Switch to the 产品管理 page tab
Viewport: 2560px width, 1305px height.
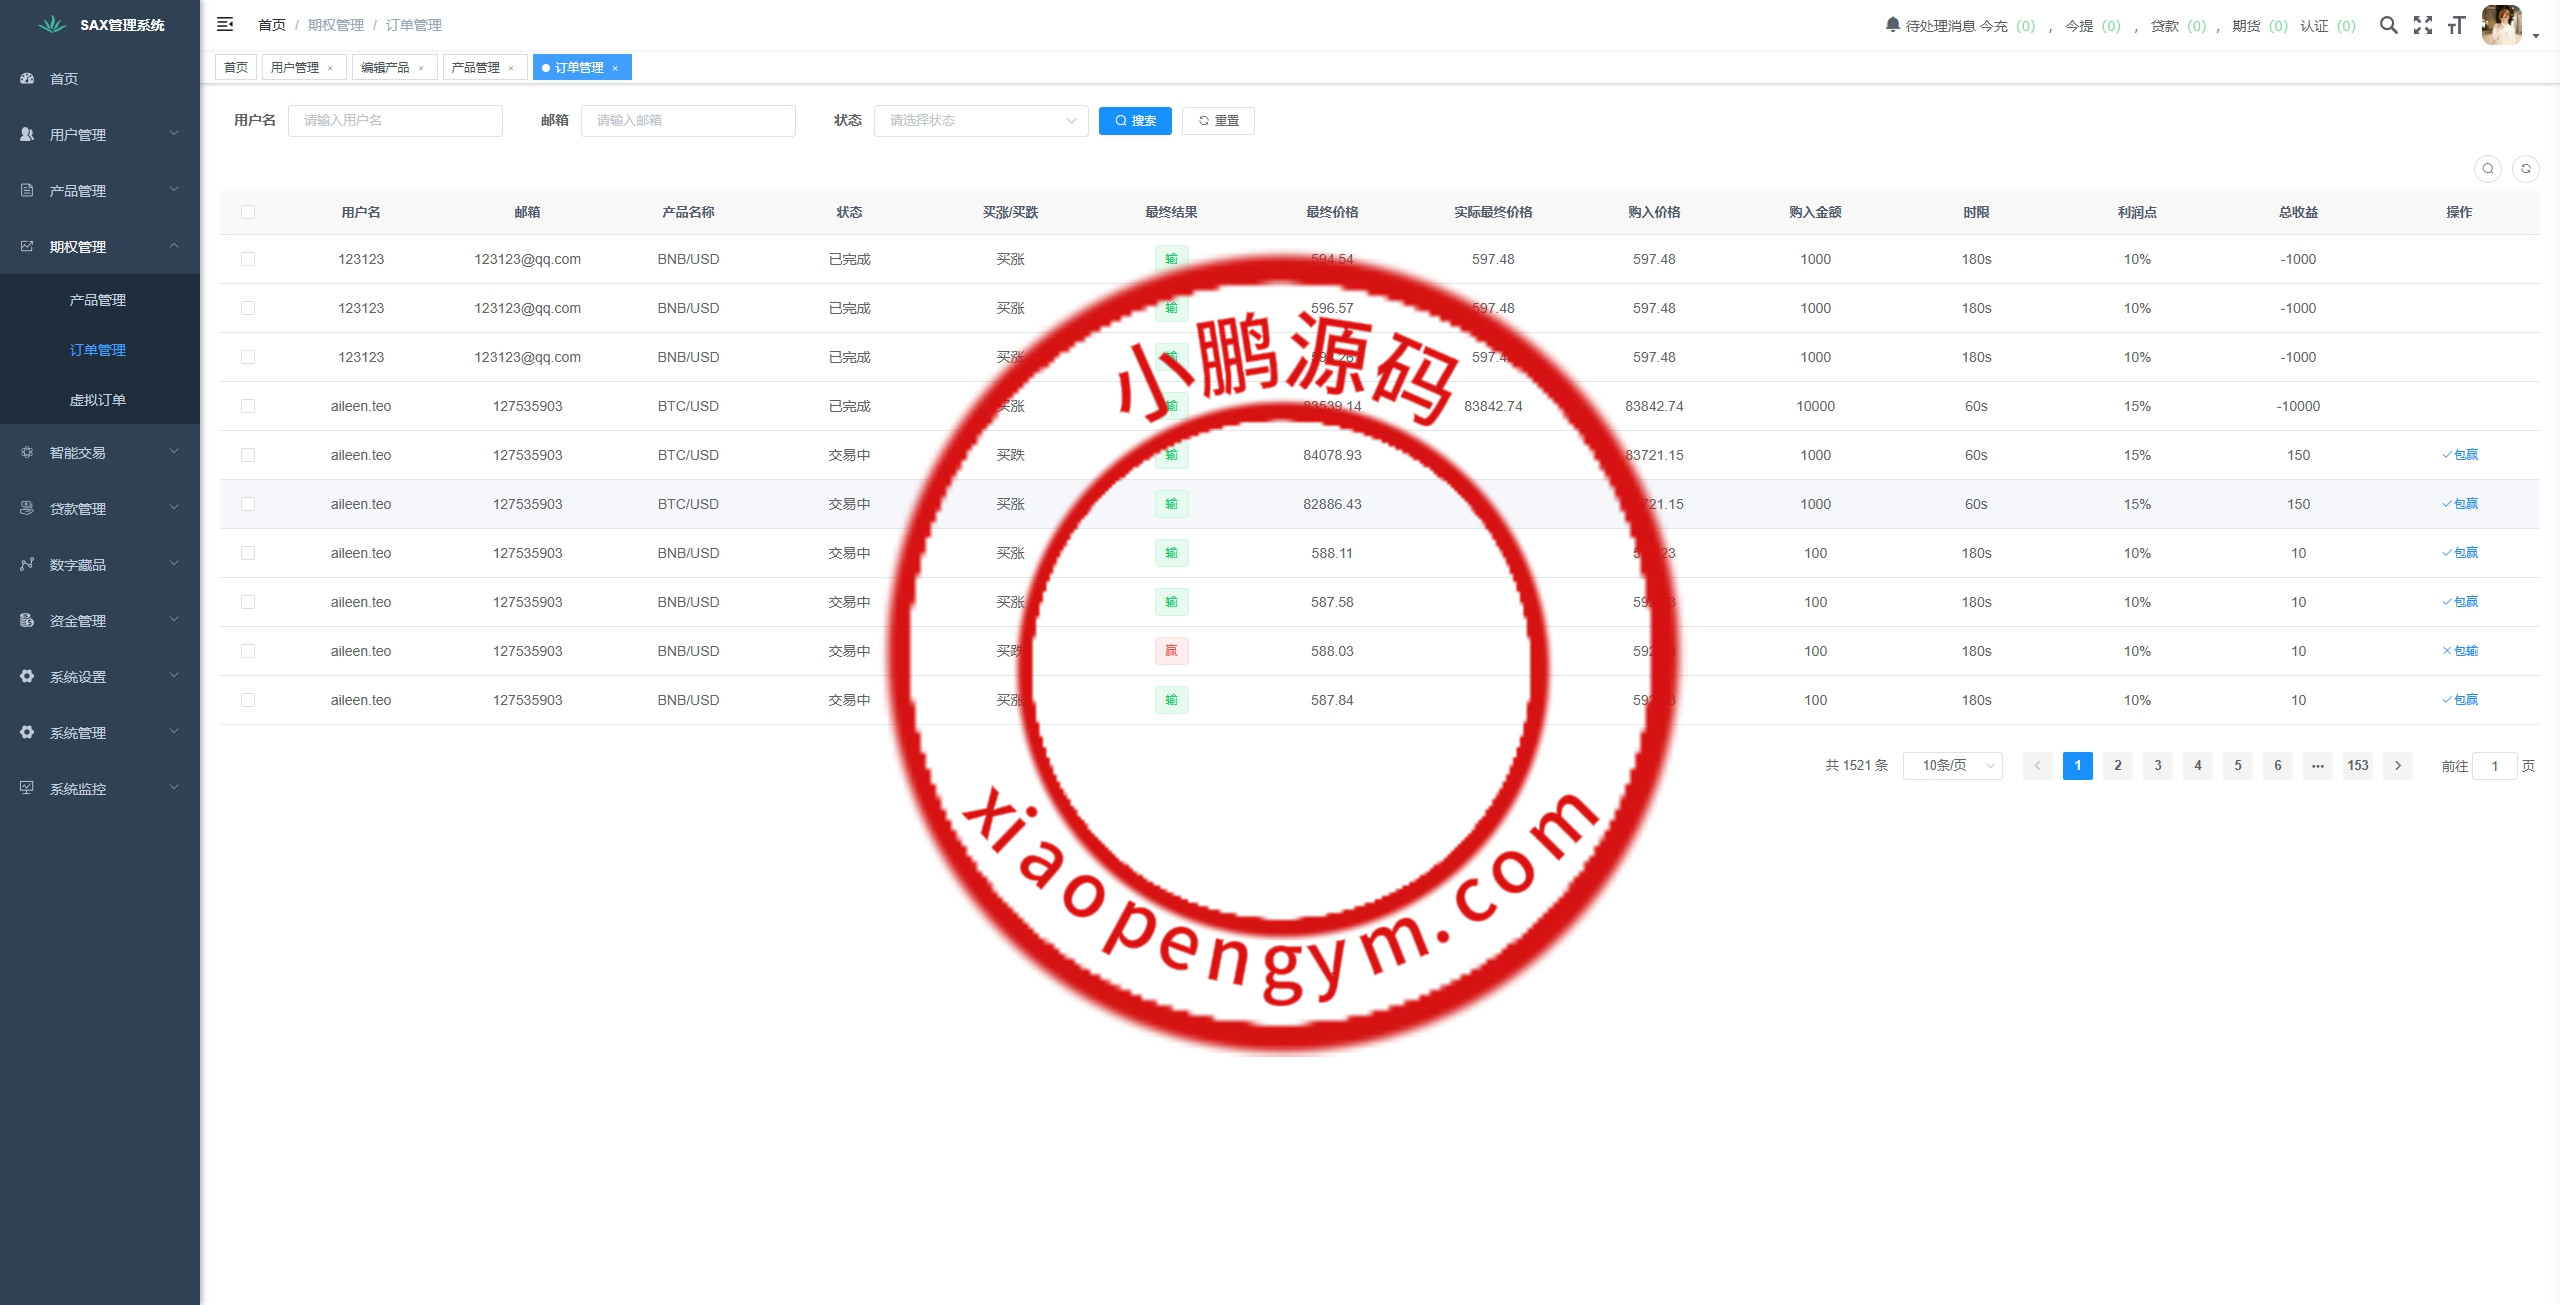tap(475, 68)
